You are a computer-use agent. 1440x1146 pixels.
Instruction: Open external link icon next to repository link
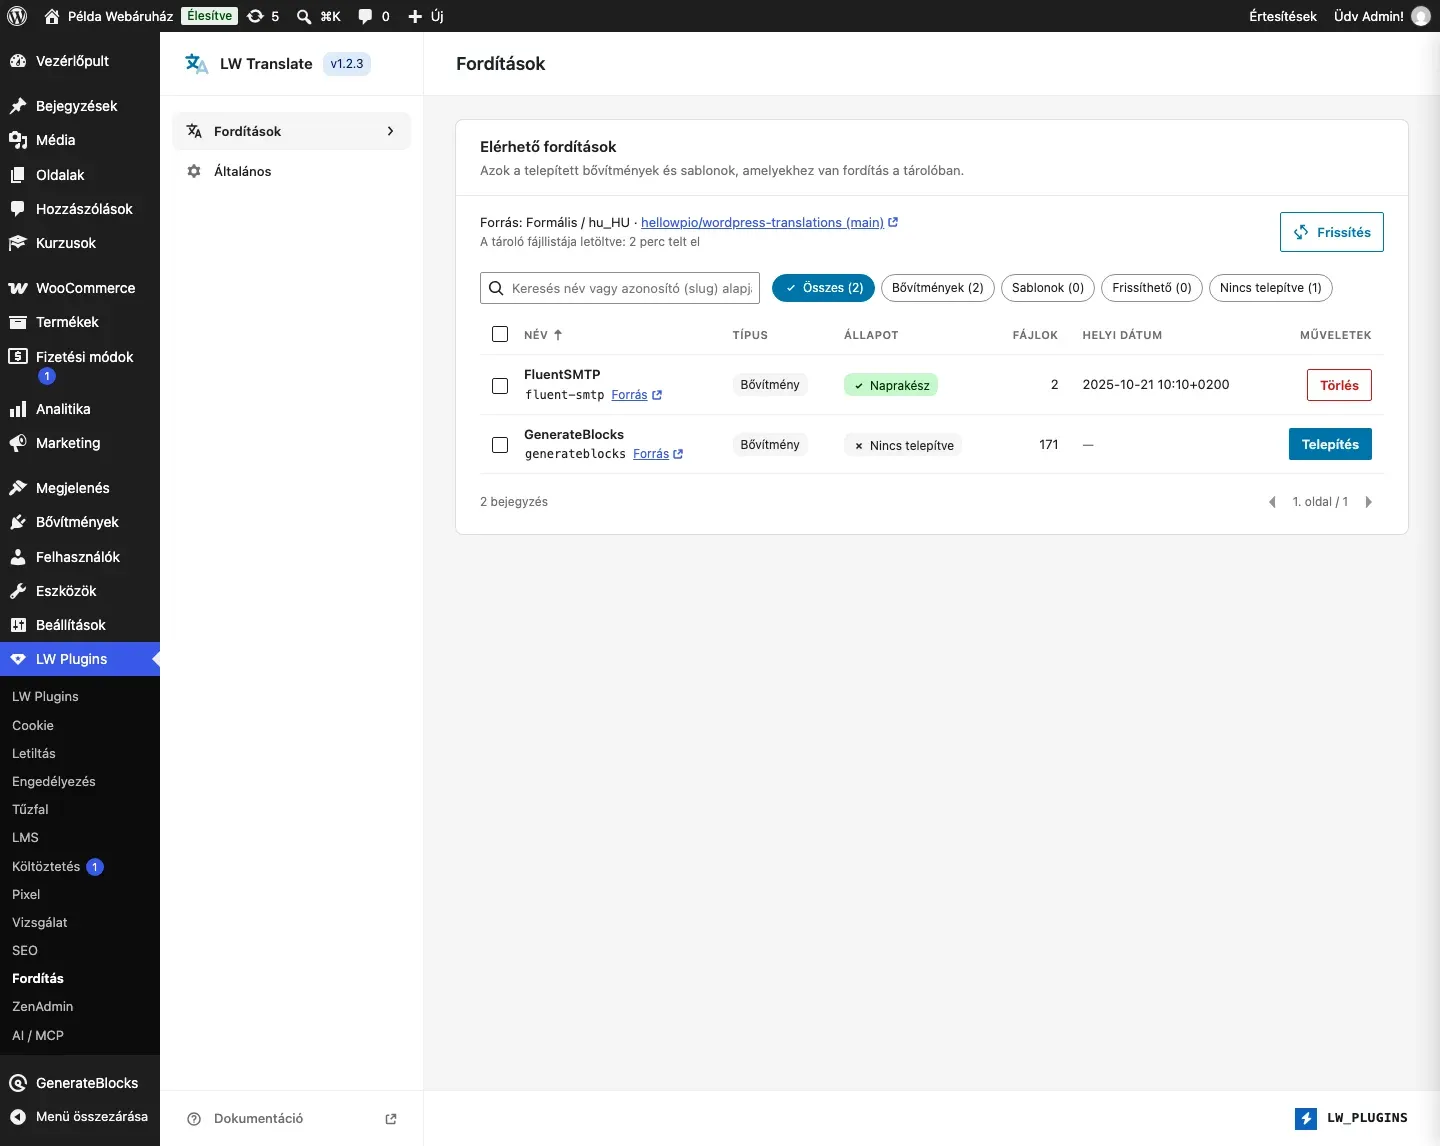point(893,222)
